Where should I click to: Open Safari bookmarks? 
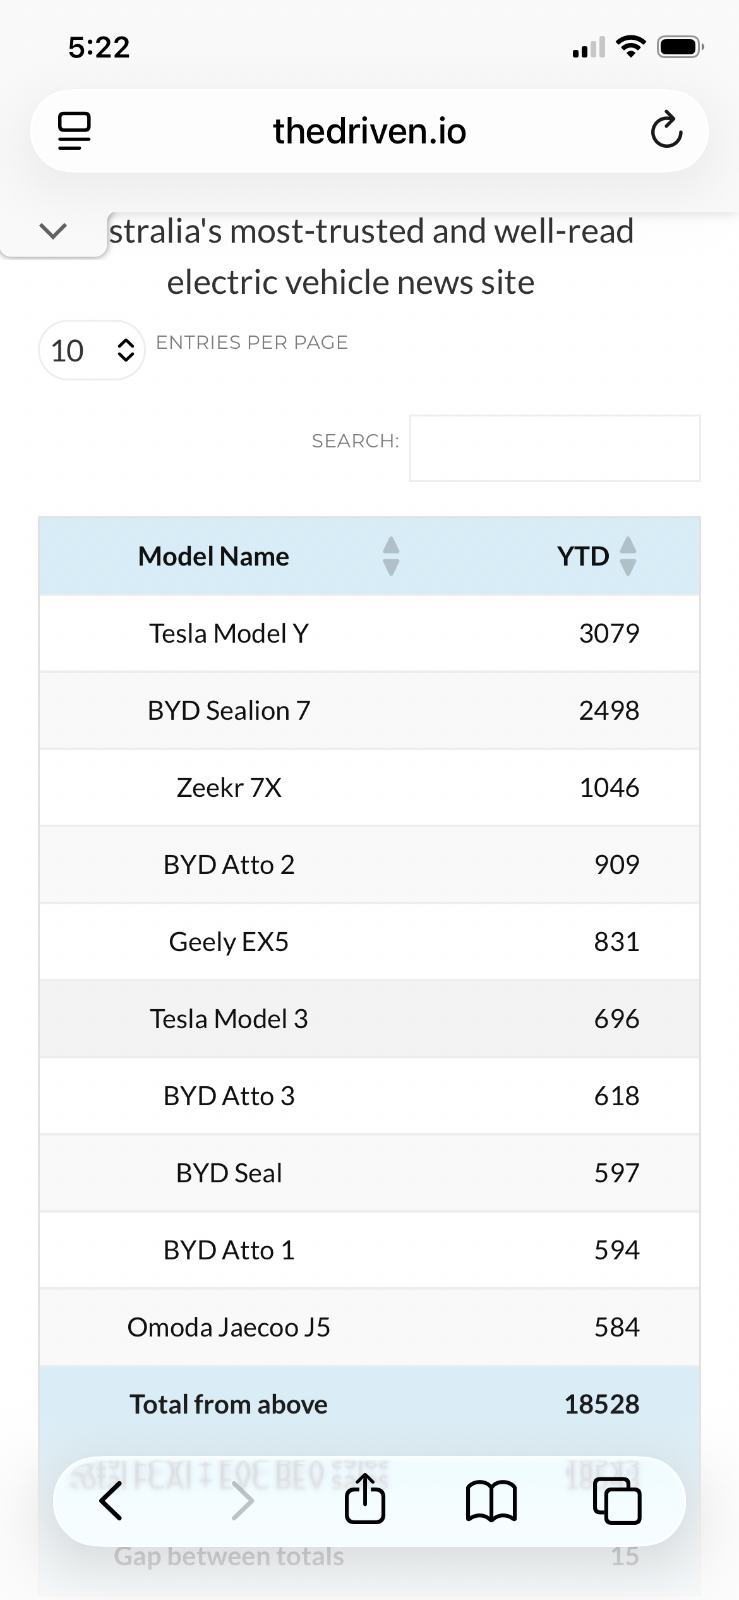pyautogui.click(x=491, y=1501)
